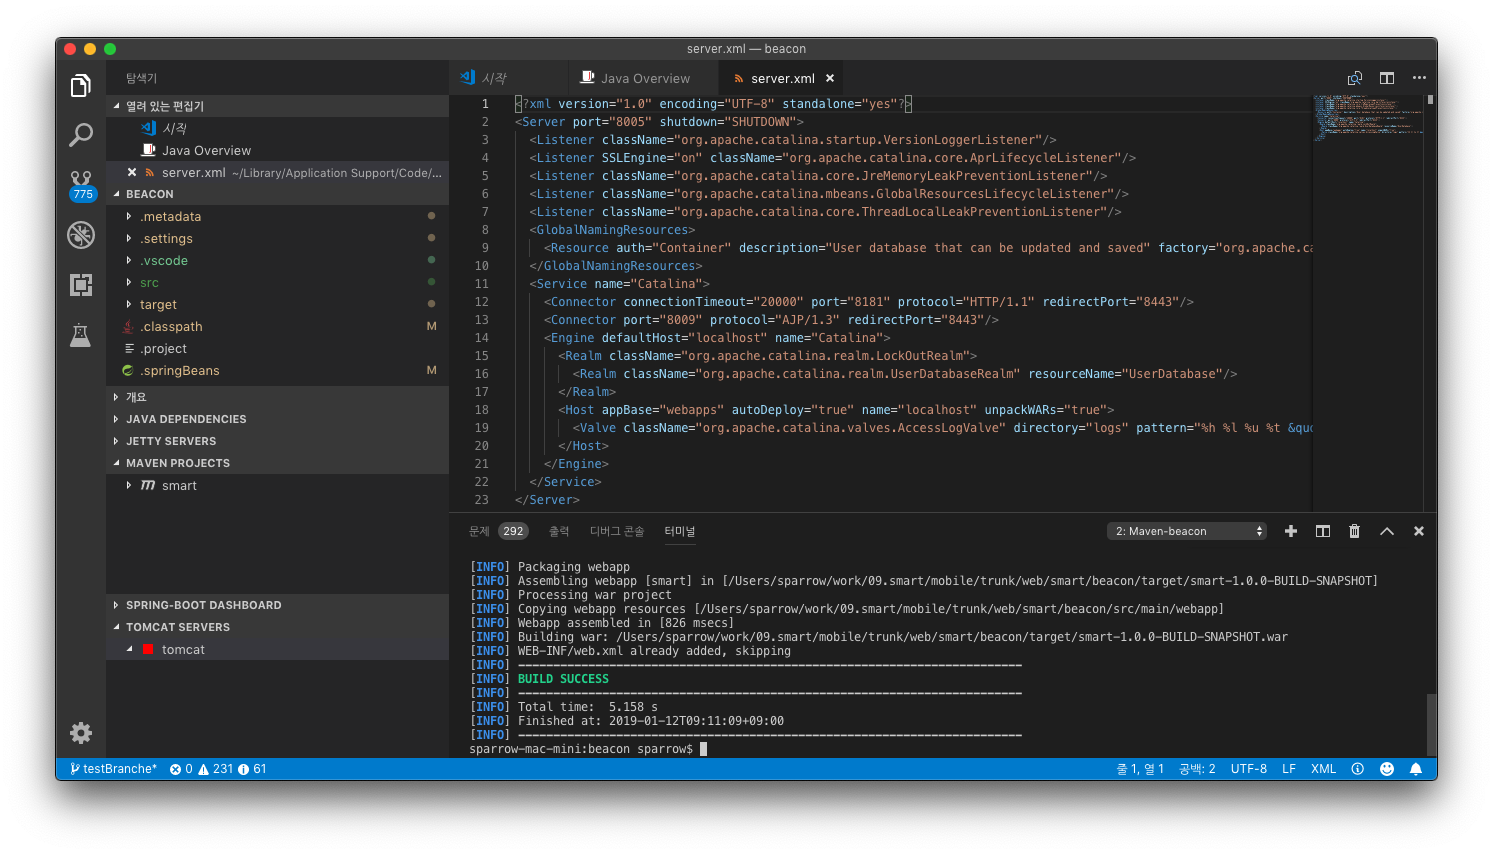Switch to the Java Overview tab

click(x=643, y=77)
